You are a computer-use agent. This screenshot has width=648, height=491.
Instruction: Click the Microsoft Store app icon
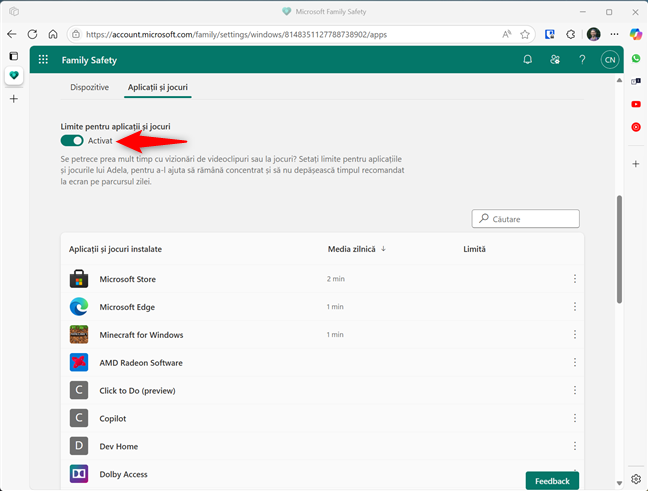tap(79, 279)
